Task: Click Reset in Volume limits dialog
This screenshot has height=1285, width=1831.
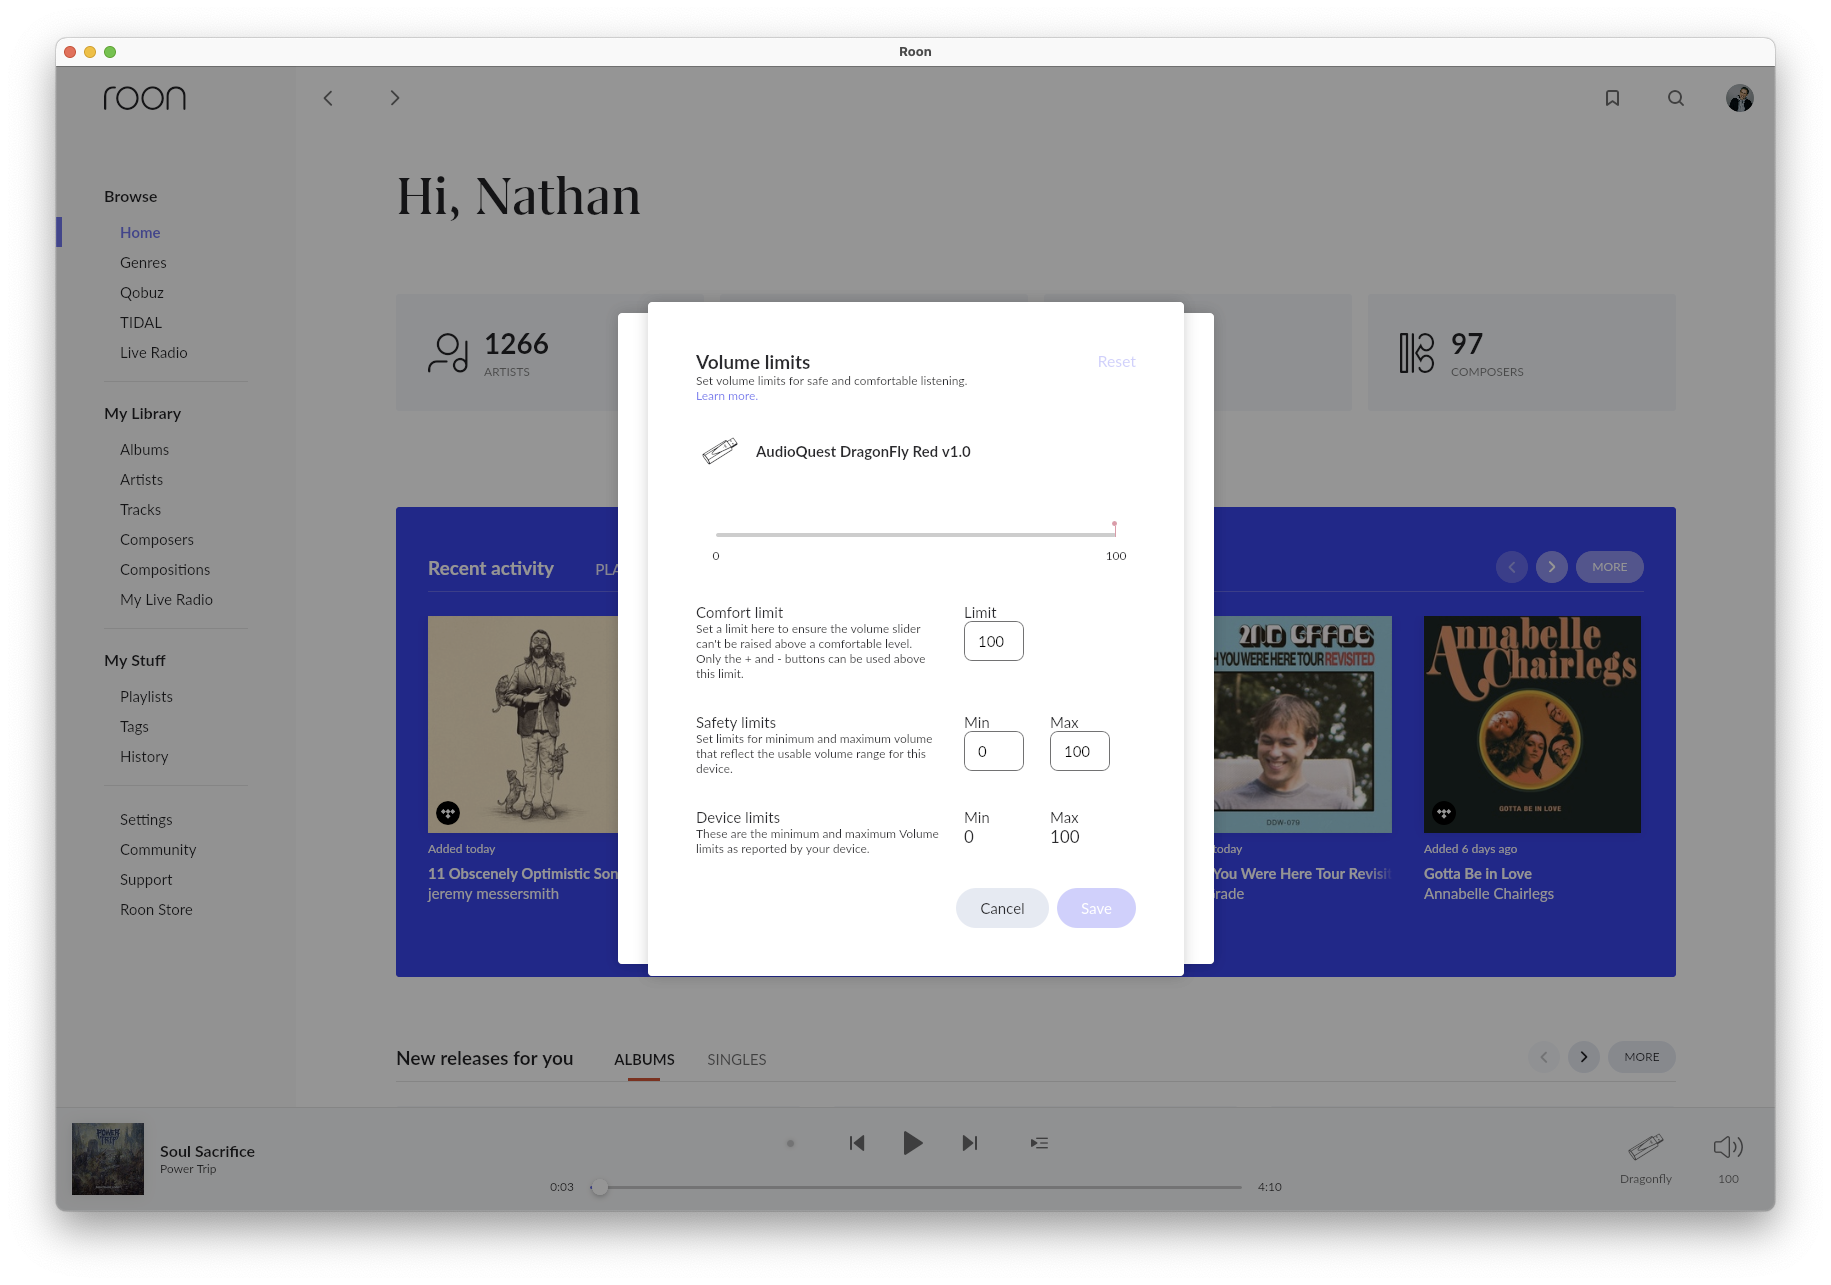Action: [1116, 361]
